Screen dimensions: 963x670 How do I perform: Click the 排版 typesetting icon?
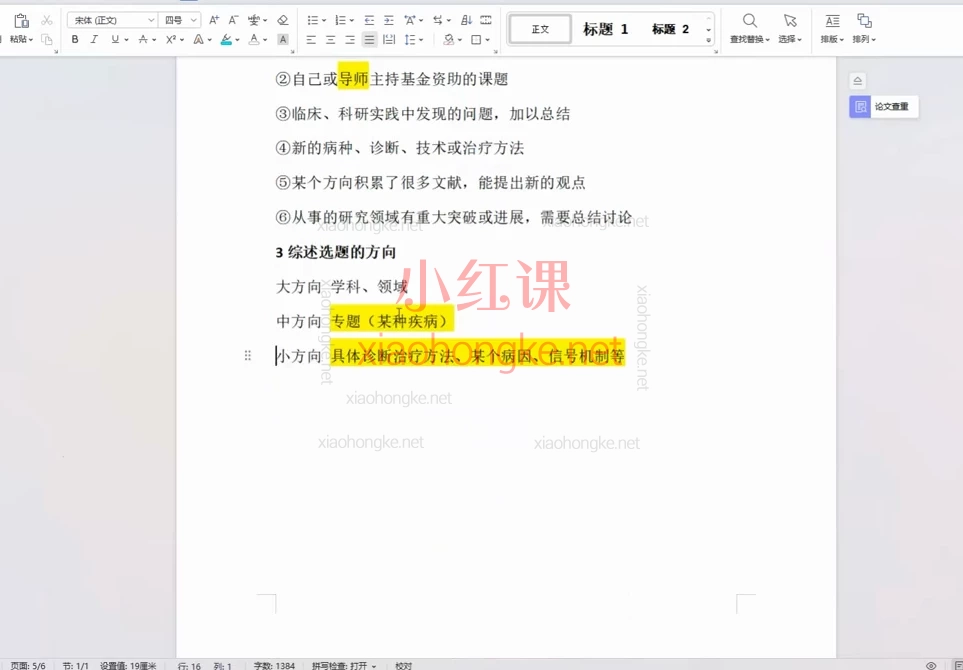click(832, 20)
